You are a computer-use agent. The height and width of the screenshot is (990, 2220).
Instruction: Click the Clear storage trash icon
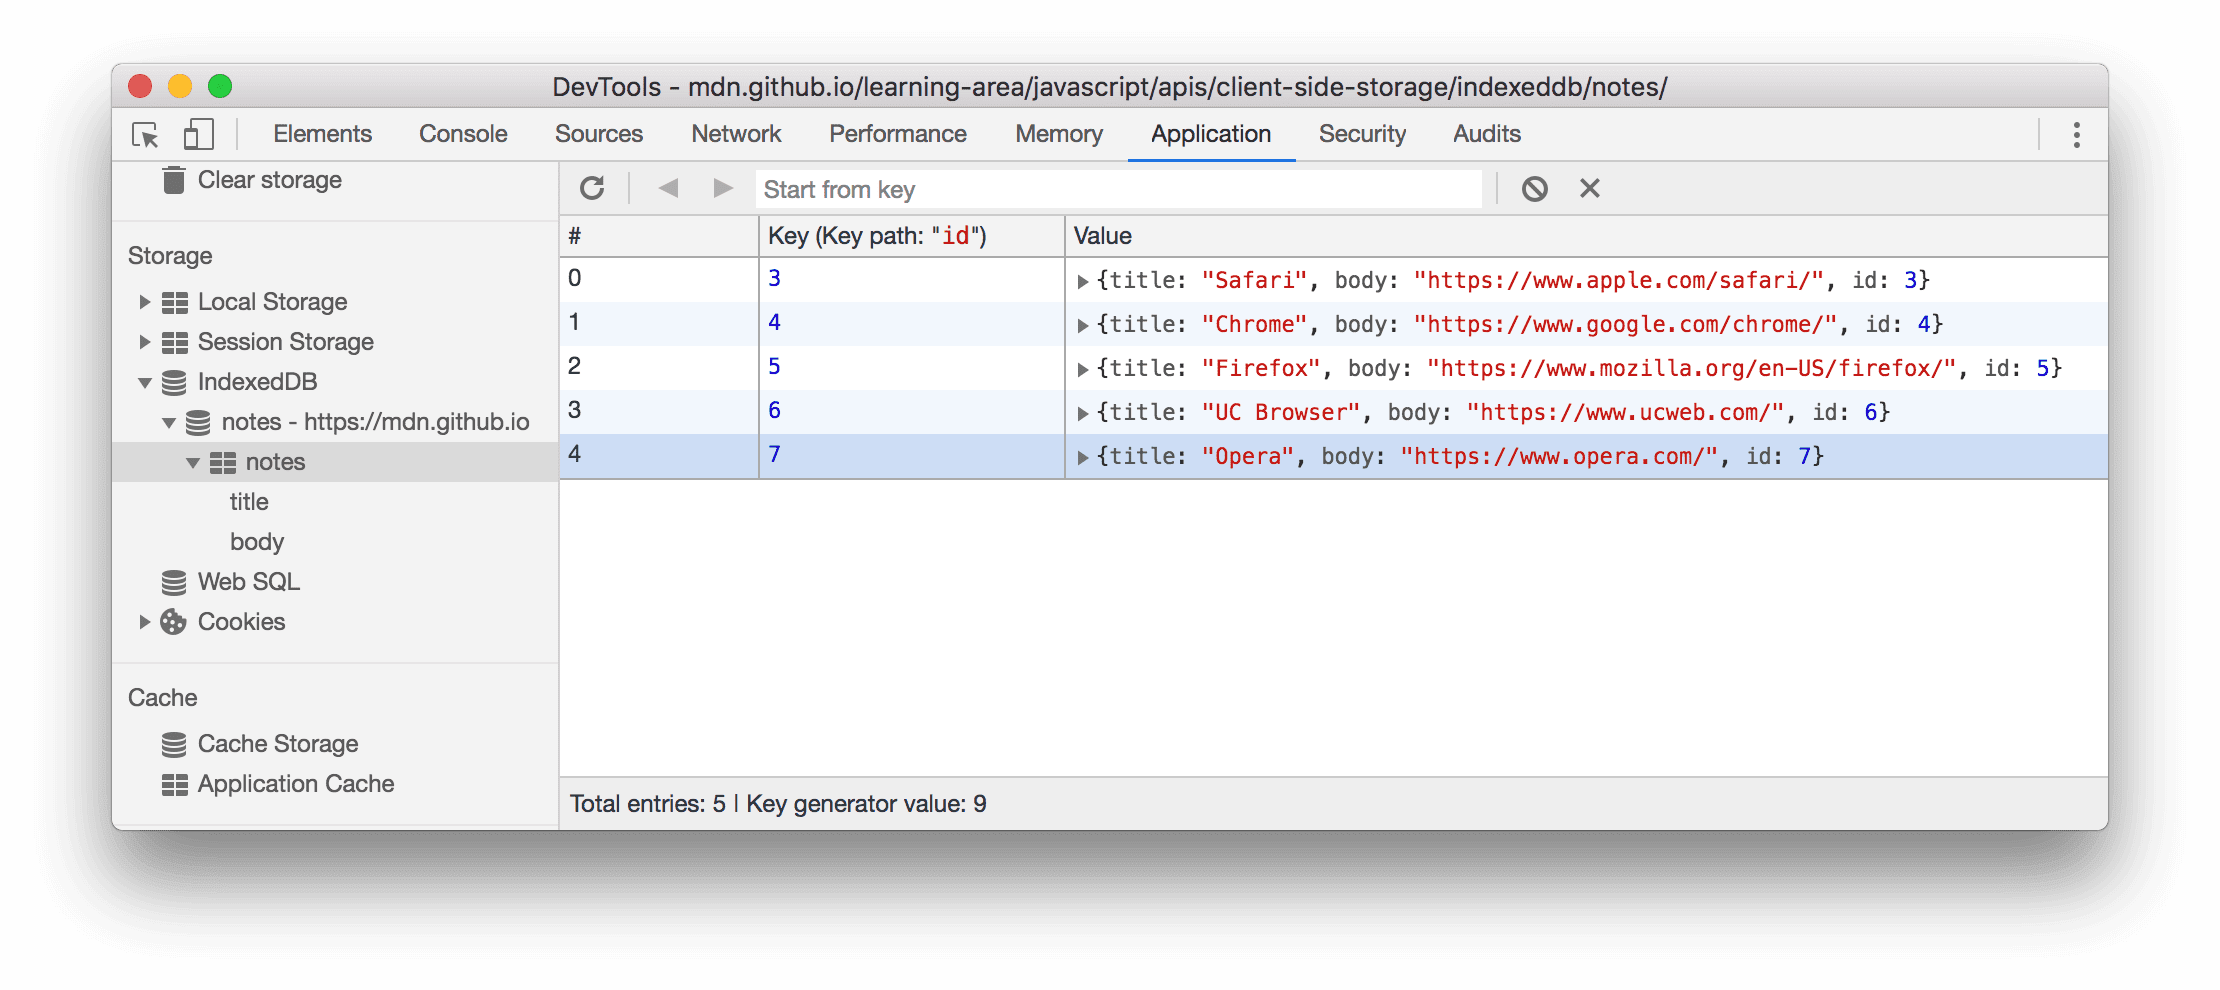[174, 179]
